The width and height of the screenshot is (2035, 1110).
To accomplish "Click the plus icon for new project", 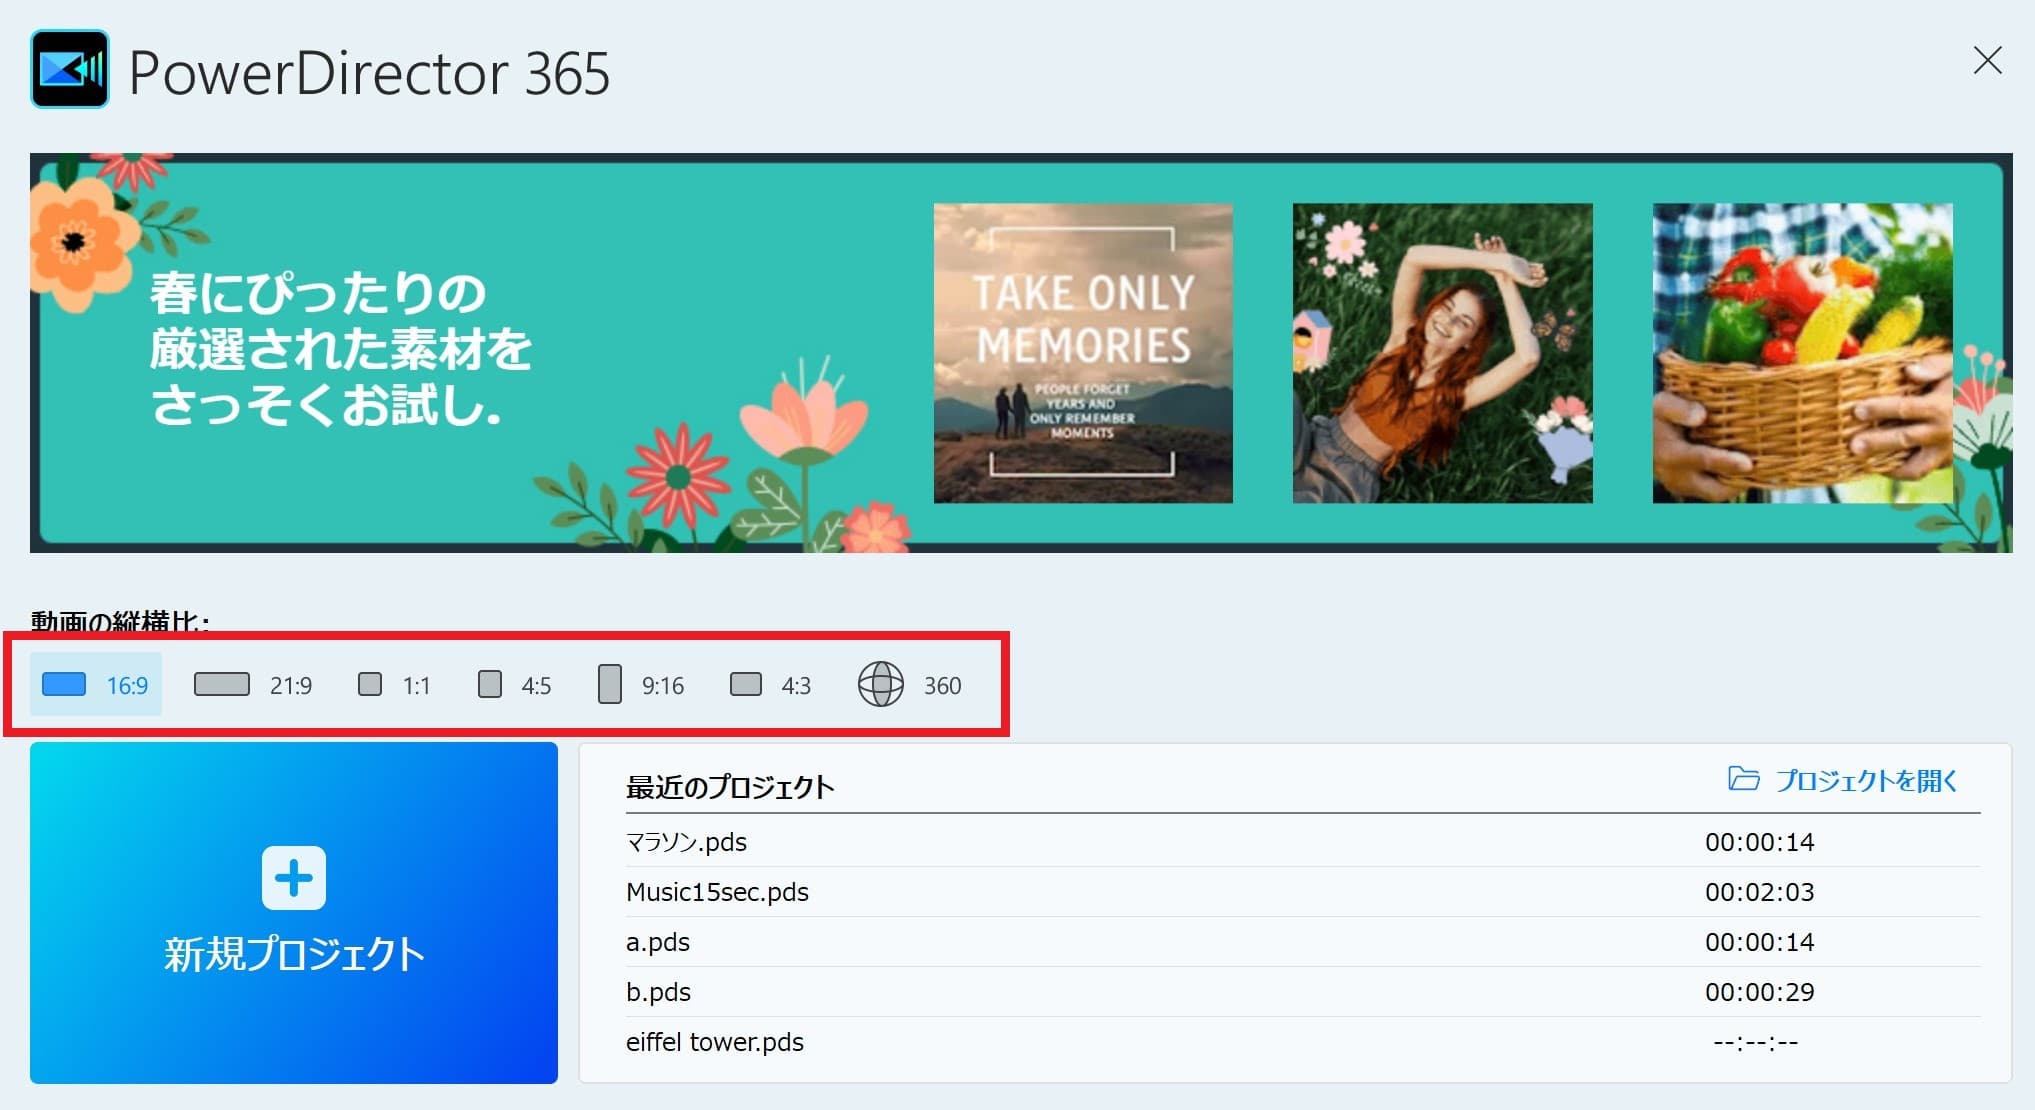I will coord(294,878).
